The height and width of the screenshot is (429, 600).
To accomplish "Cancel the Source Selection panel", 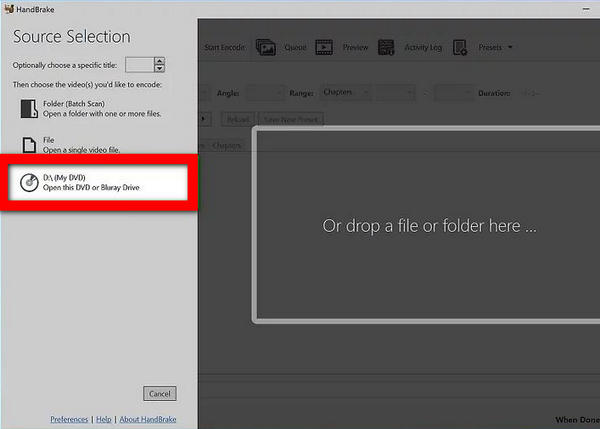I will click(x=160, y=393).
